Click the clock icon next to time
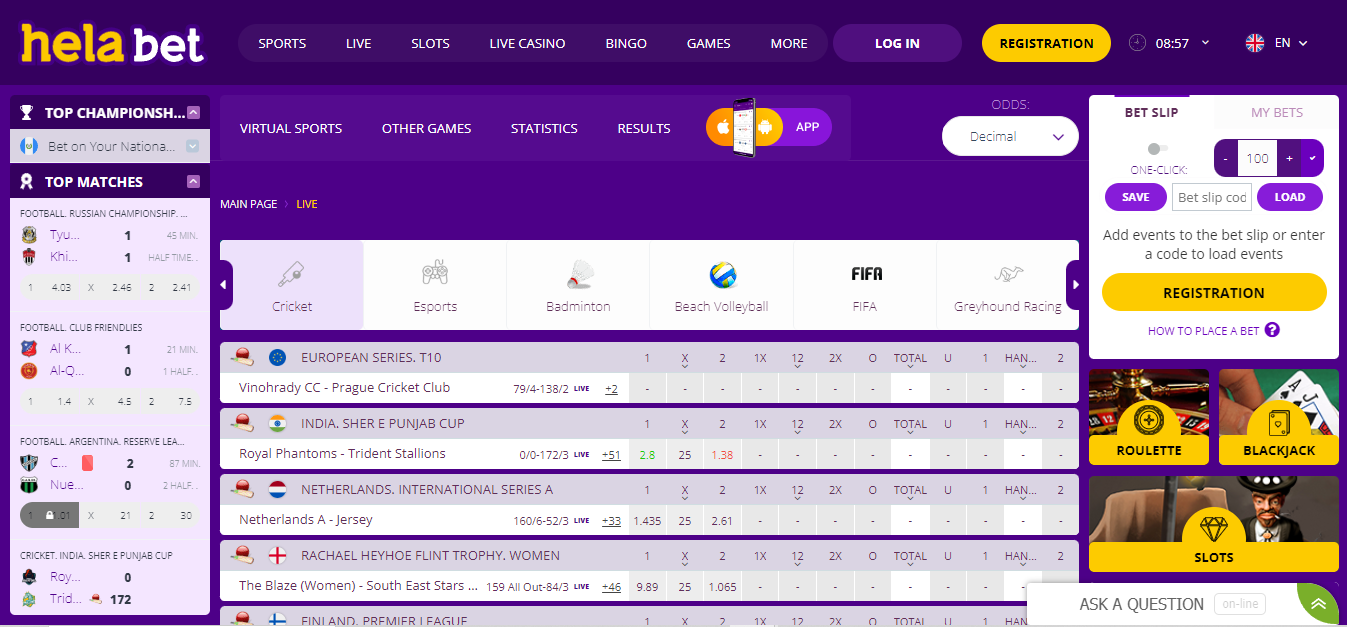1347x627 pixels. coord(1137,43)
